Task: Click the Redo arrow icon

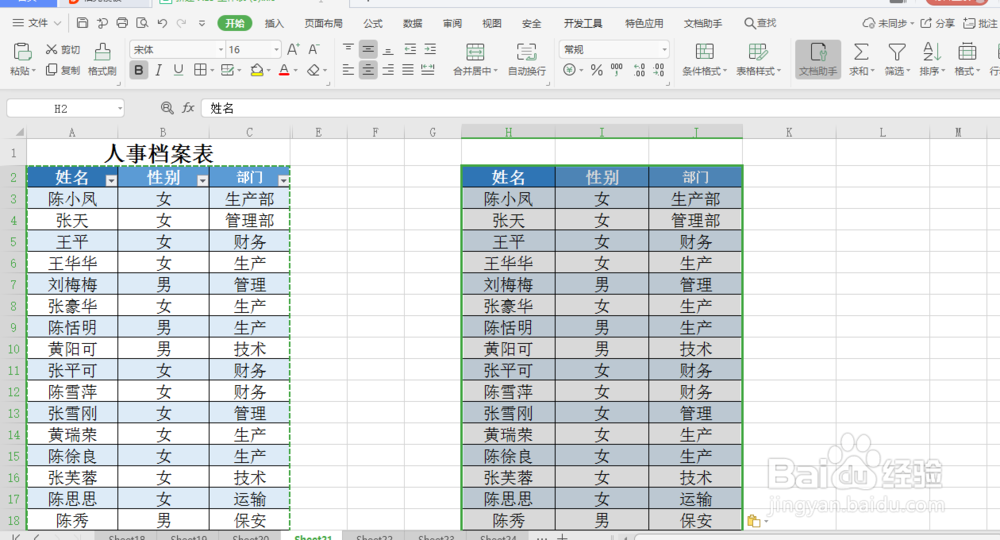Action: pyautogui.click(x=182, y=23)
